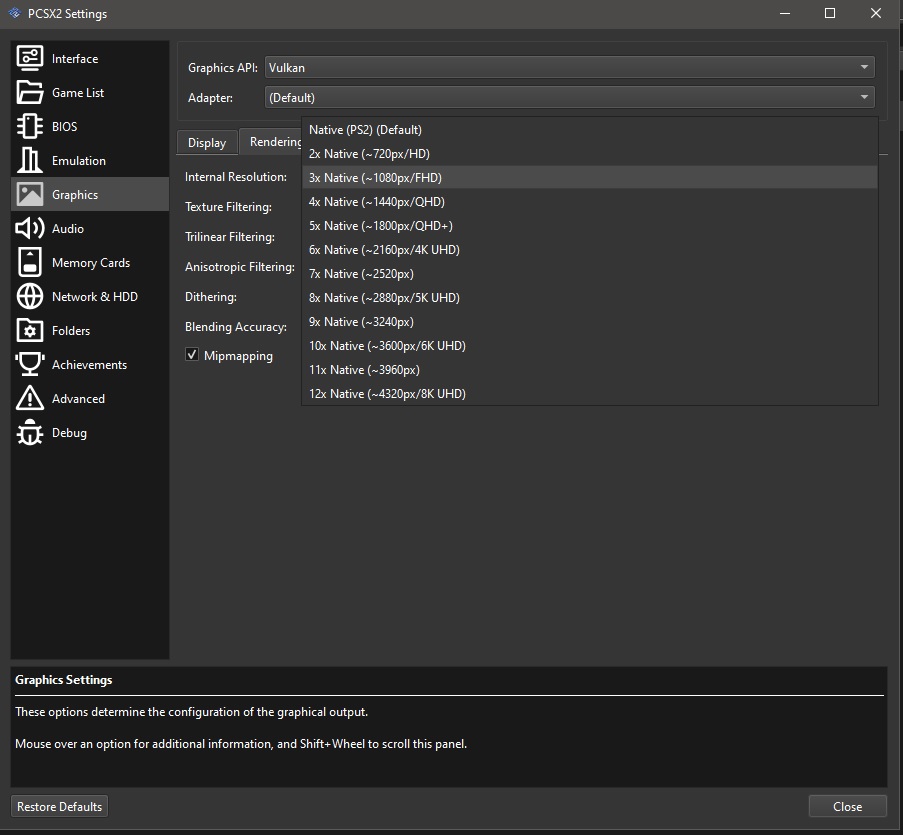This screenshot has width=903, height=835.
Task: Click the Debug bug icon
Action: pos(29,432)
